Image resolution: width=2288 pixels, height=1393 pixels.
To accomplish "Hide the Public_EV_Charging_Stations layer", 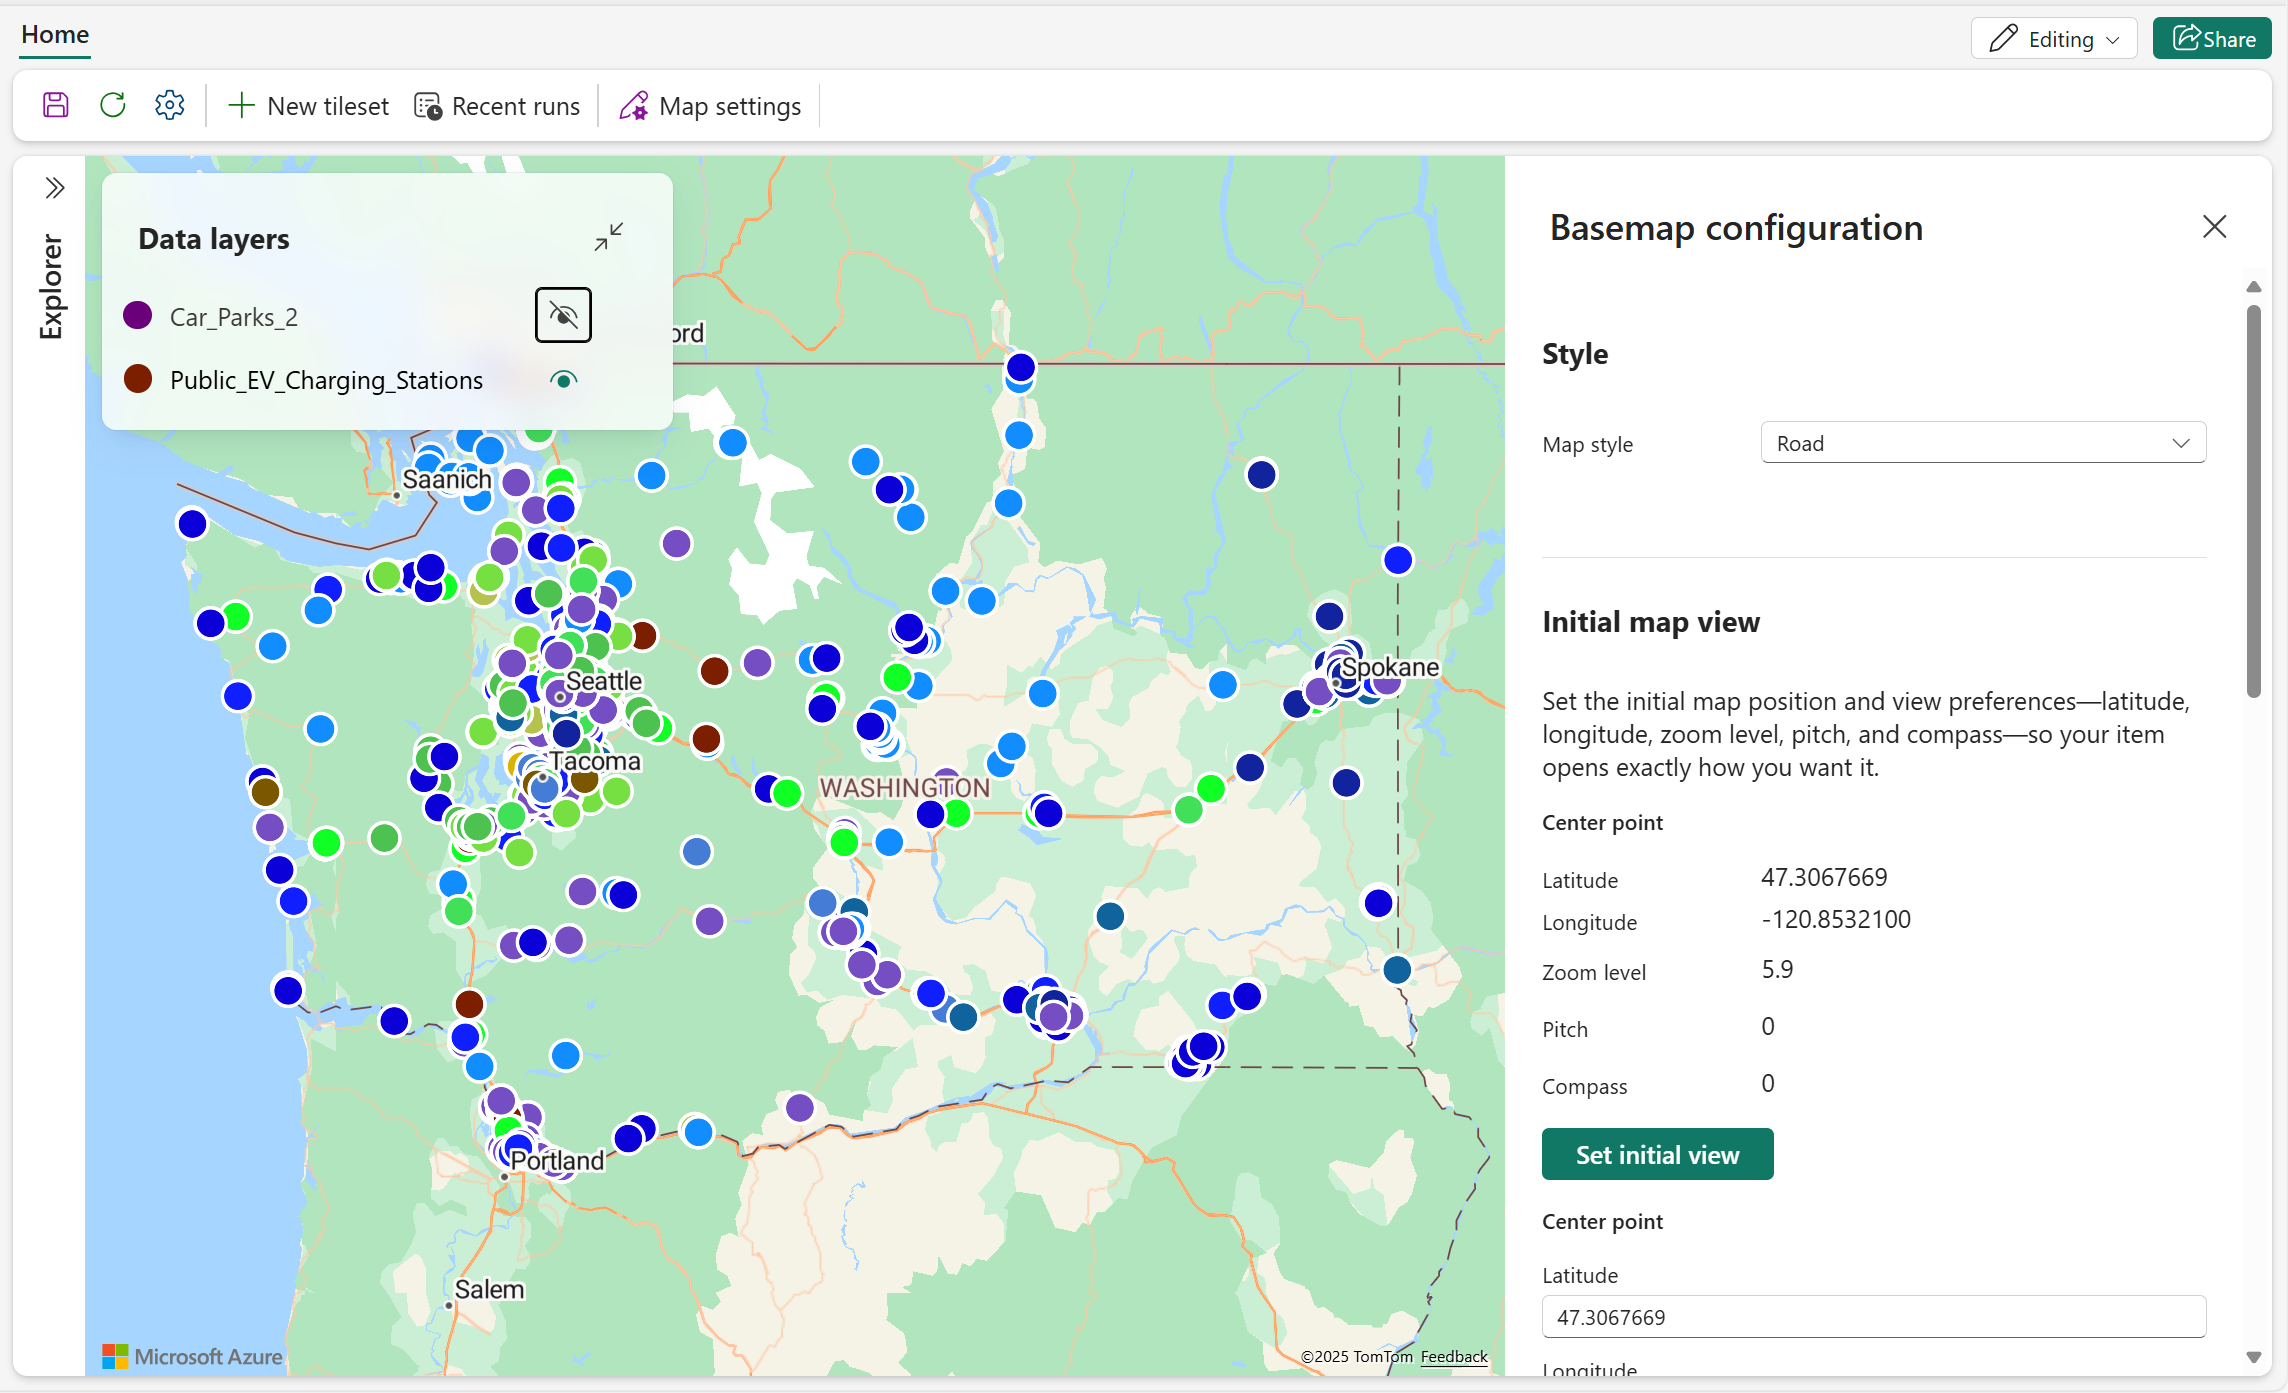I will pos(563,379).
